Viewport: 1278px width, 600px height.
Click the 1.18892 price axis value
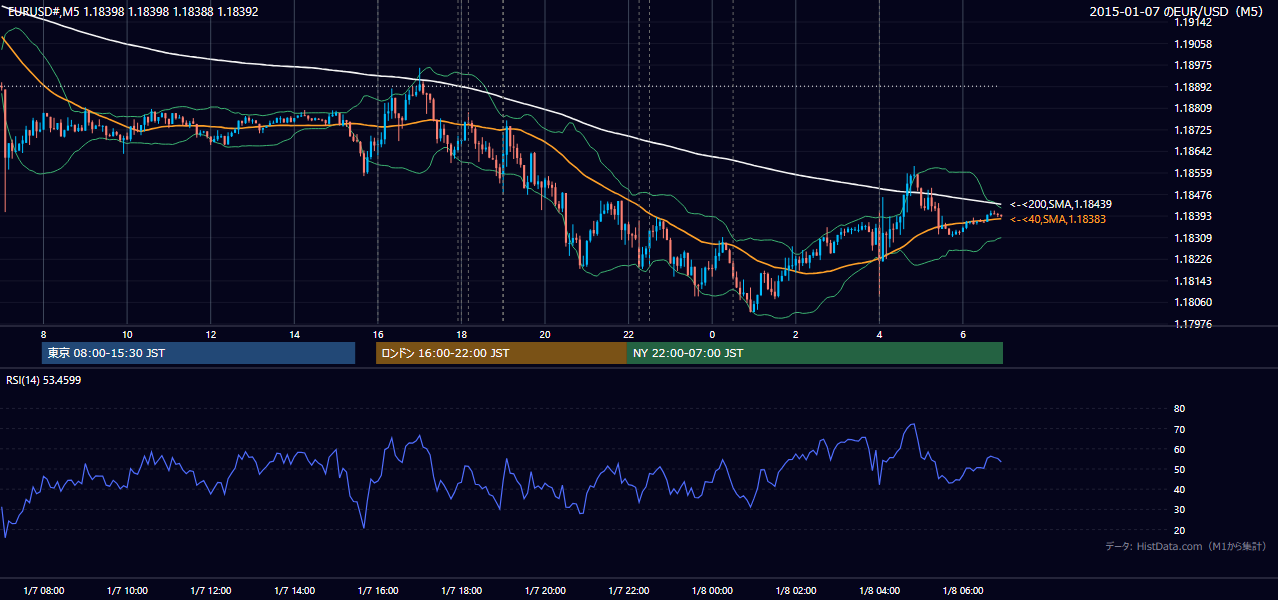pos(1193,87)
